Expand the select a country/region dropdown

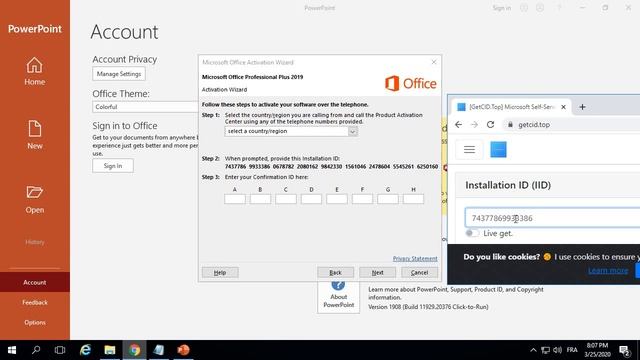[x=353, y=131]
